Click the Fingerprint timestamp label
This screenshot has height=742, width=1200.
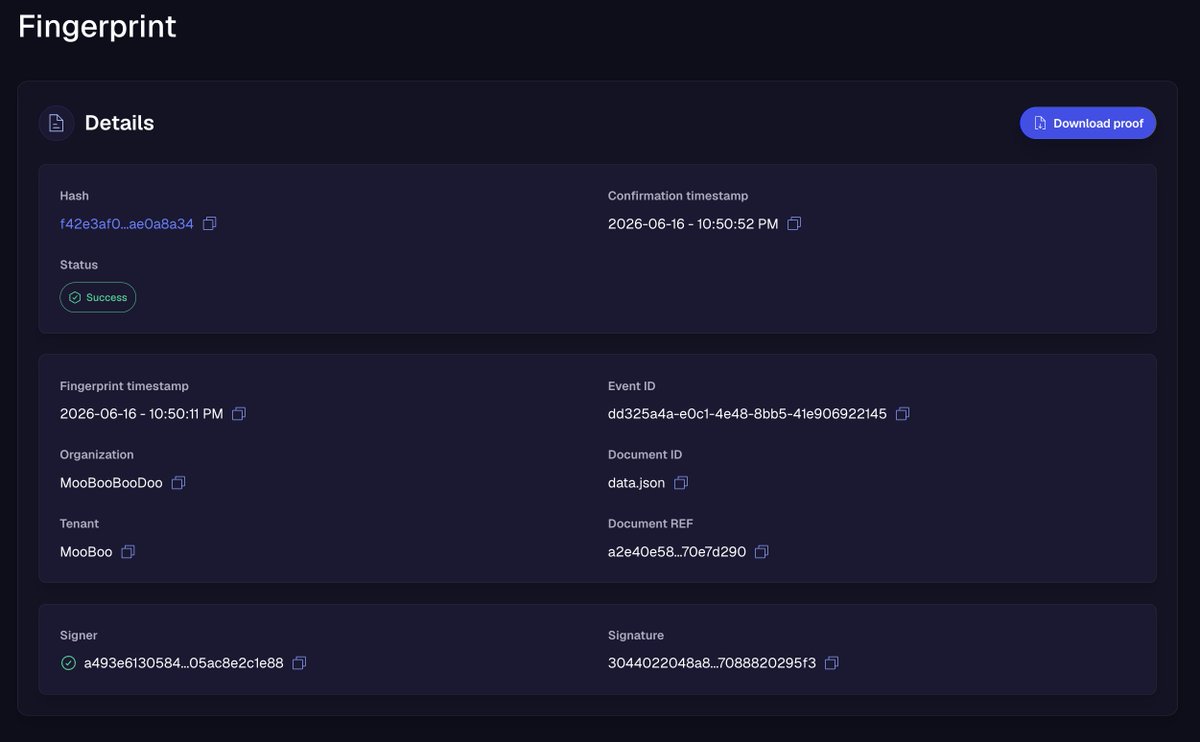124,386
